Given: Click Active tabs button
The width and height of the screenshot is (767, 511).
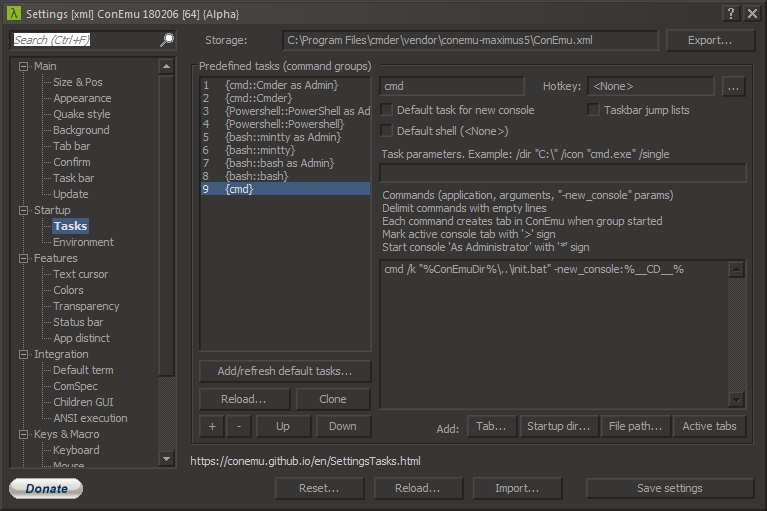Looking at the screenshot, I should click(x=709, y=426).
